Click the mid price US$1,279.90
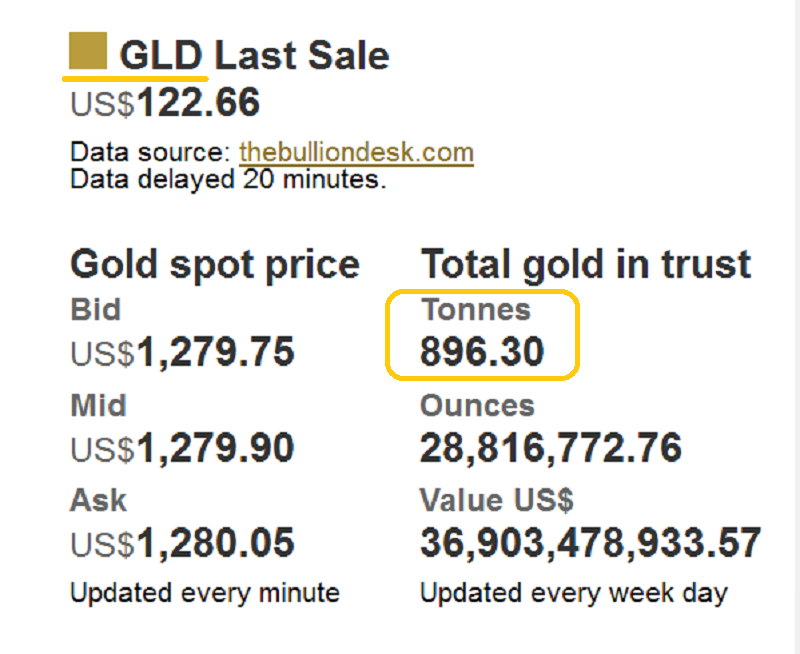800x654 pixels. point(182,449)
